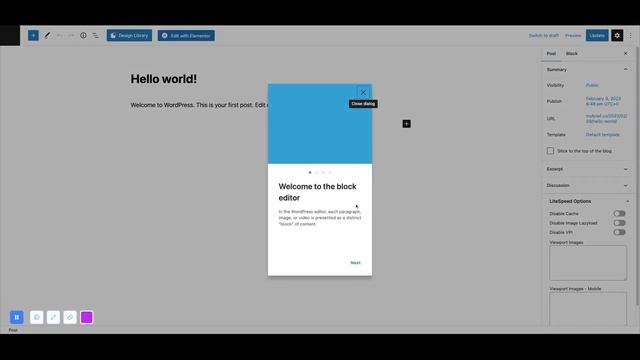Click the Redo arrow in toolbar
The width and height of the screenshot is (640, 360).
tap(71, 36)
